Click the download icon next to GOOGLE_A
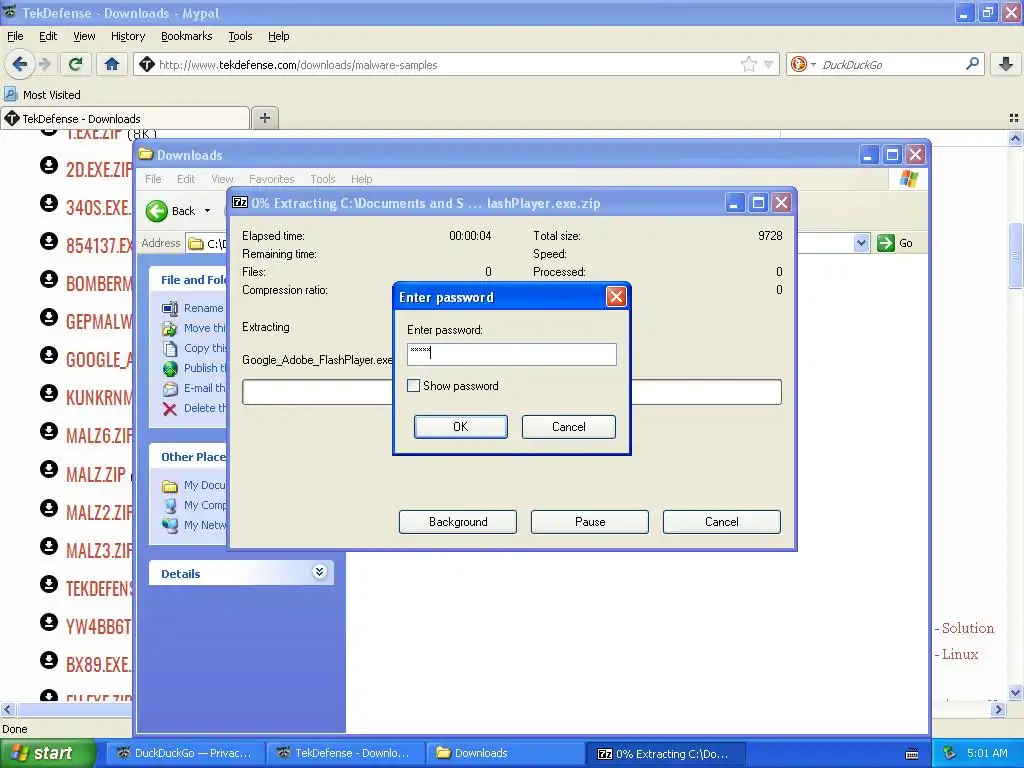This screenshot has width=1024, height=768. click(48, 355)
